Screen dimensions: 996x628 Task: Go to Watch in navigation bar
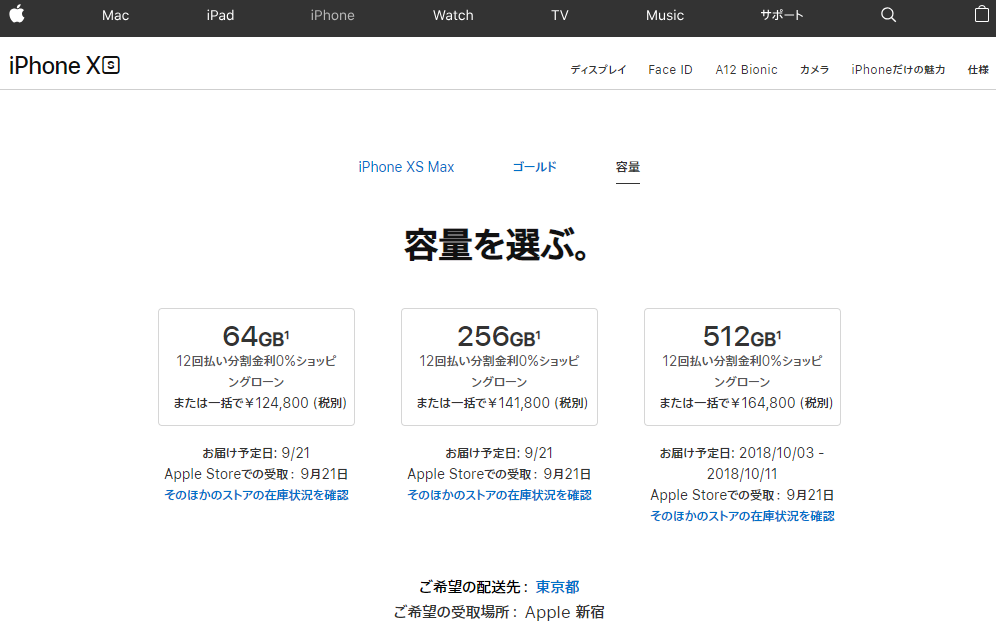tap(453, 15)
